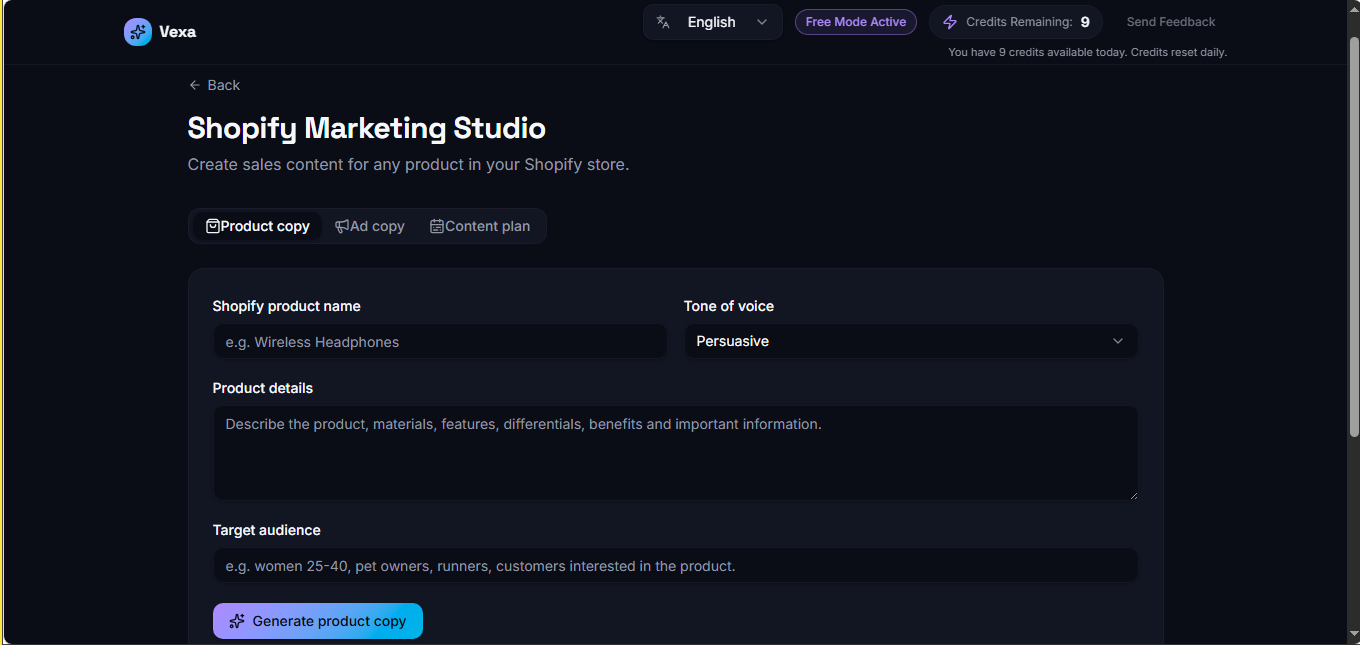Click the language translate icon
Viewport: 1360px width, 645px height.
pos(663,22)
